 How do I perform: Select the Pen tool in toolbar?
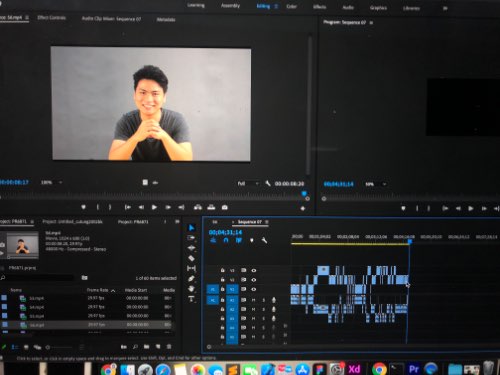191,279
